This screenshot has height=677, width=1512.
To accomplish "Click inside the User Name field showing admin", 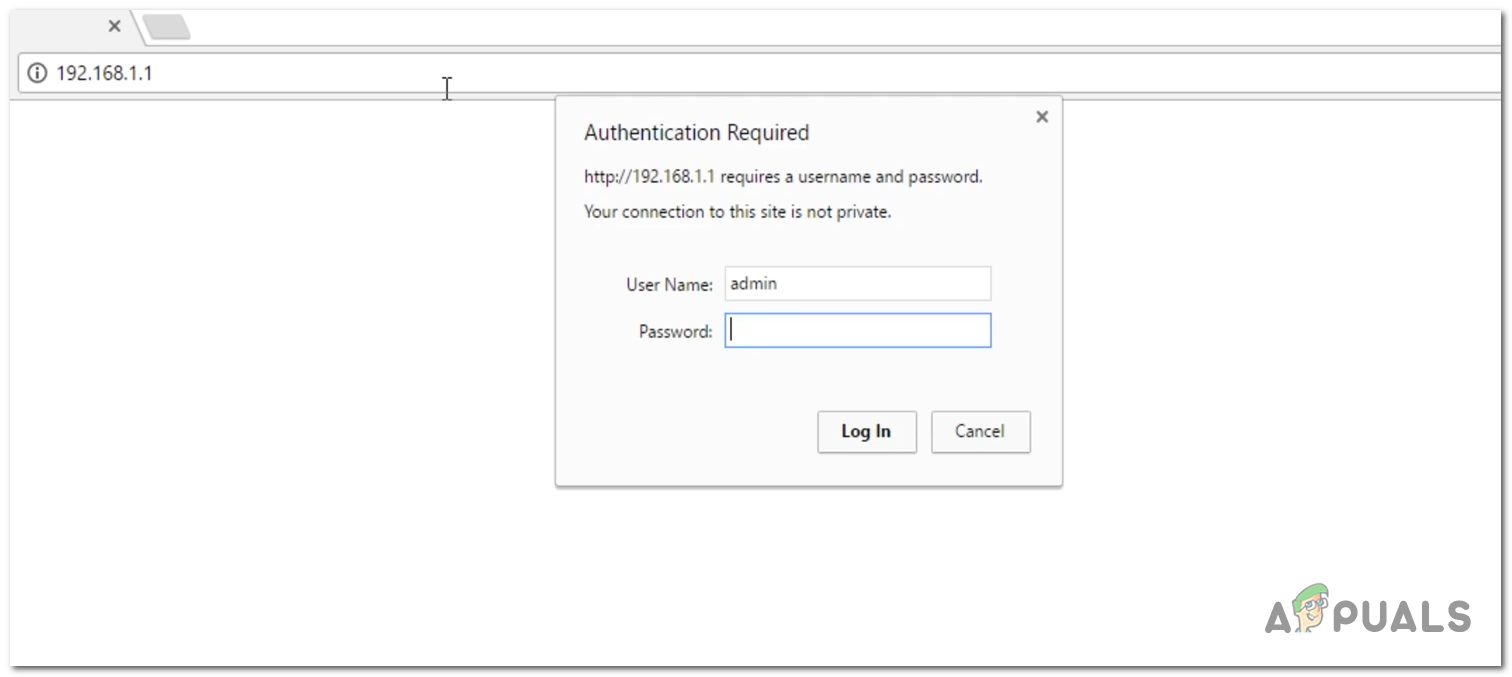I will [857, 283].
